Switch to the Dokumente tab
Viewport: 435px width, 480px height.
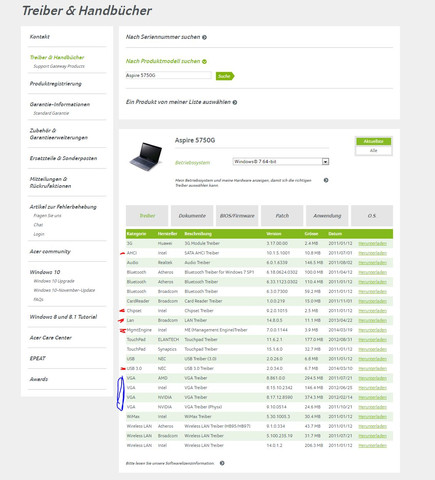[x=192, y=216]
